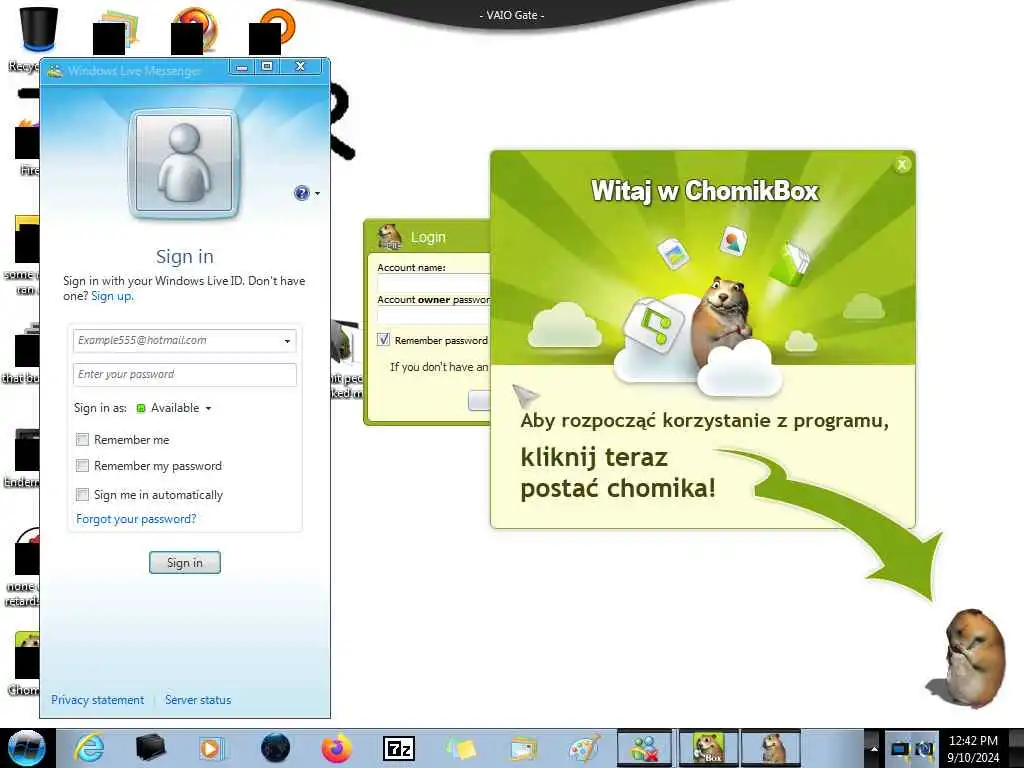Check the Remember me checkbox
This screenshot has height=768, width=1024.
[82, 440]
